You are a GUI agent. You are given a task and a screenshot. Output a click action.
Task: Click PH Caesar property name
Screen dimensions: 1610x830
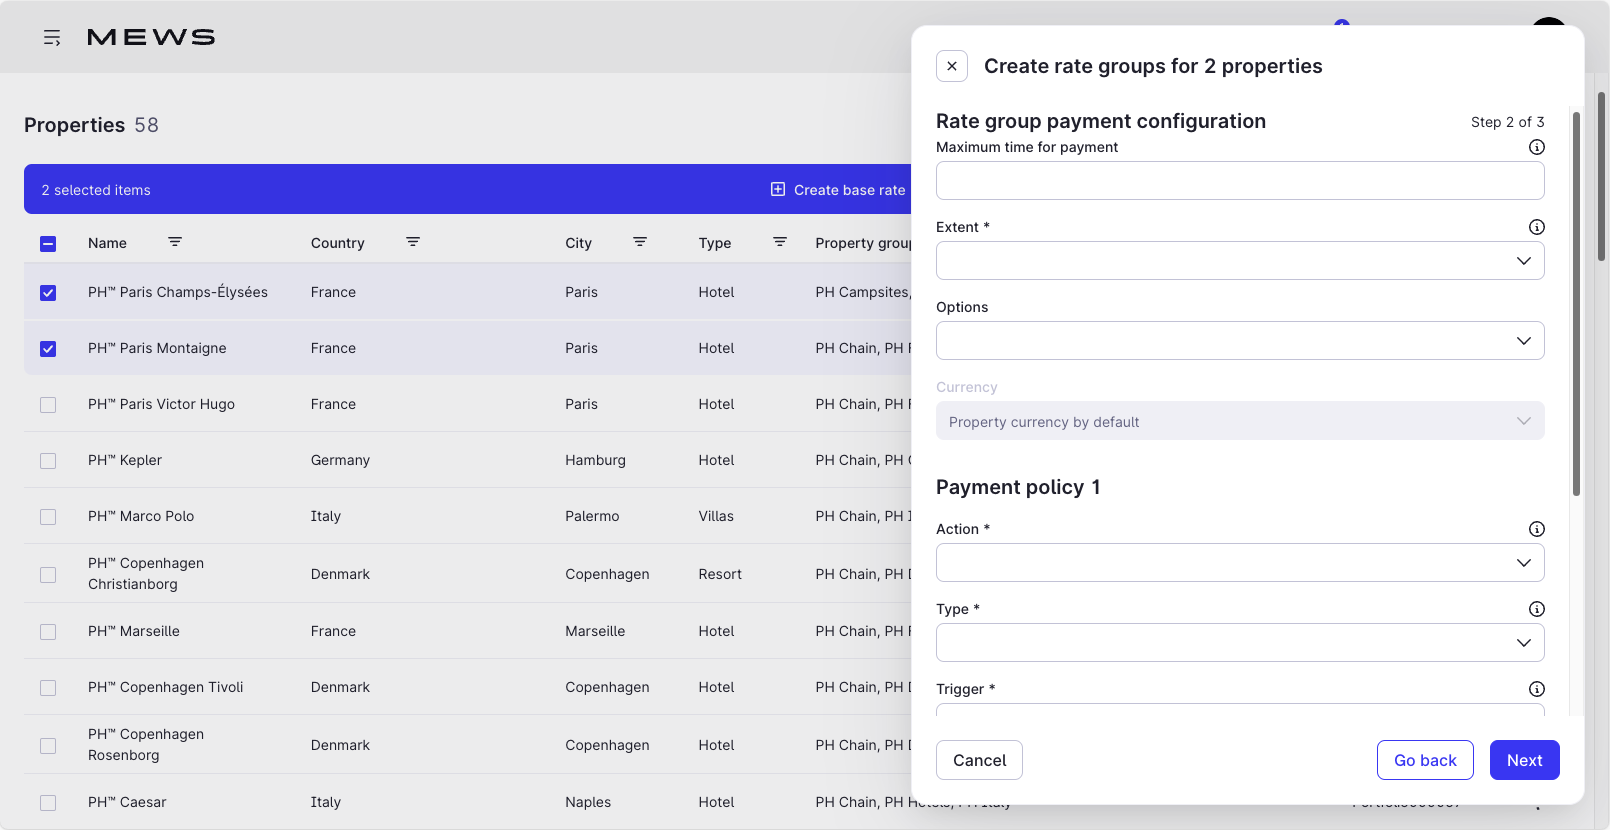(x=127, y=802)
